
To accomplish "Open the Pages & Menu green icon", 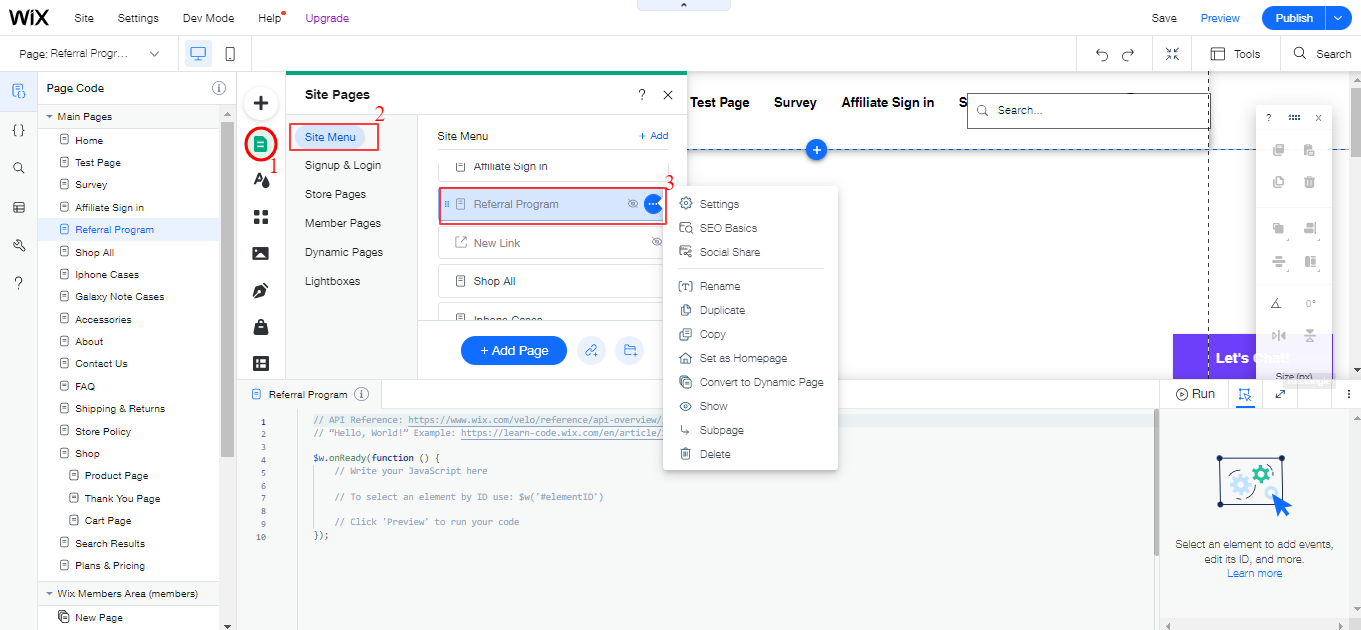I will pos(260,143).
